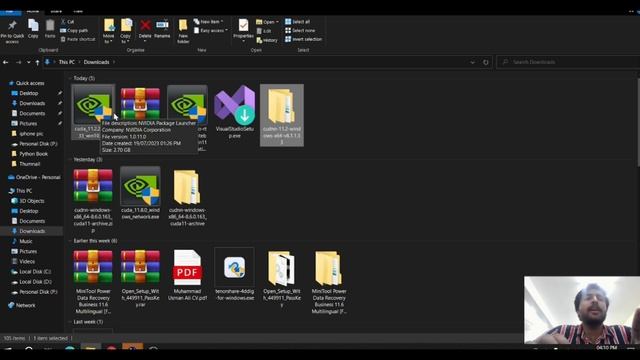Screen dimensions: 640x360
Task: Click the Up one level arrow
Action: click(38, 62)
